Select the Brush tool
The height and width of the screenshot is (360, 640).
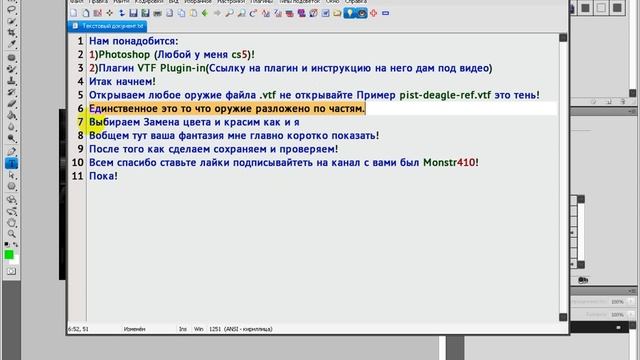(11, 69)
